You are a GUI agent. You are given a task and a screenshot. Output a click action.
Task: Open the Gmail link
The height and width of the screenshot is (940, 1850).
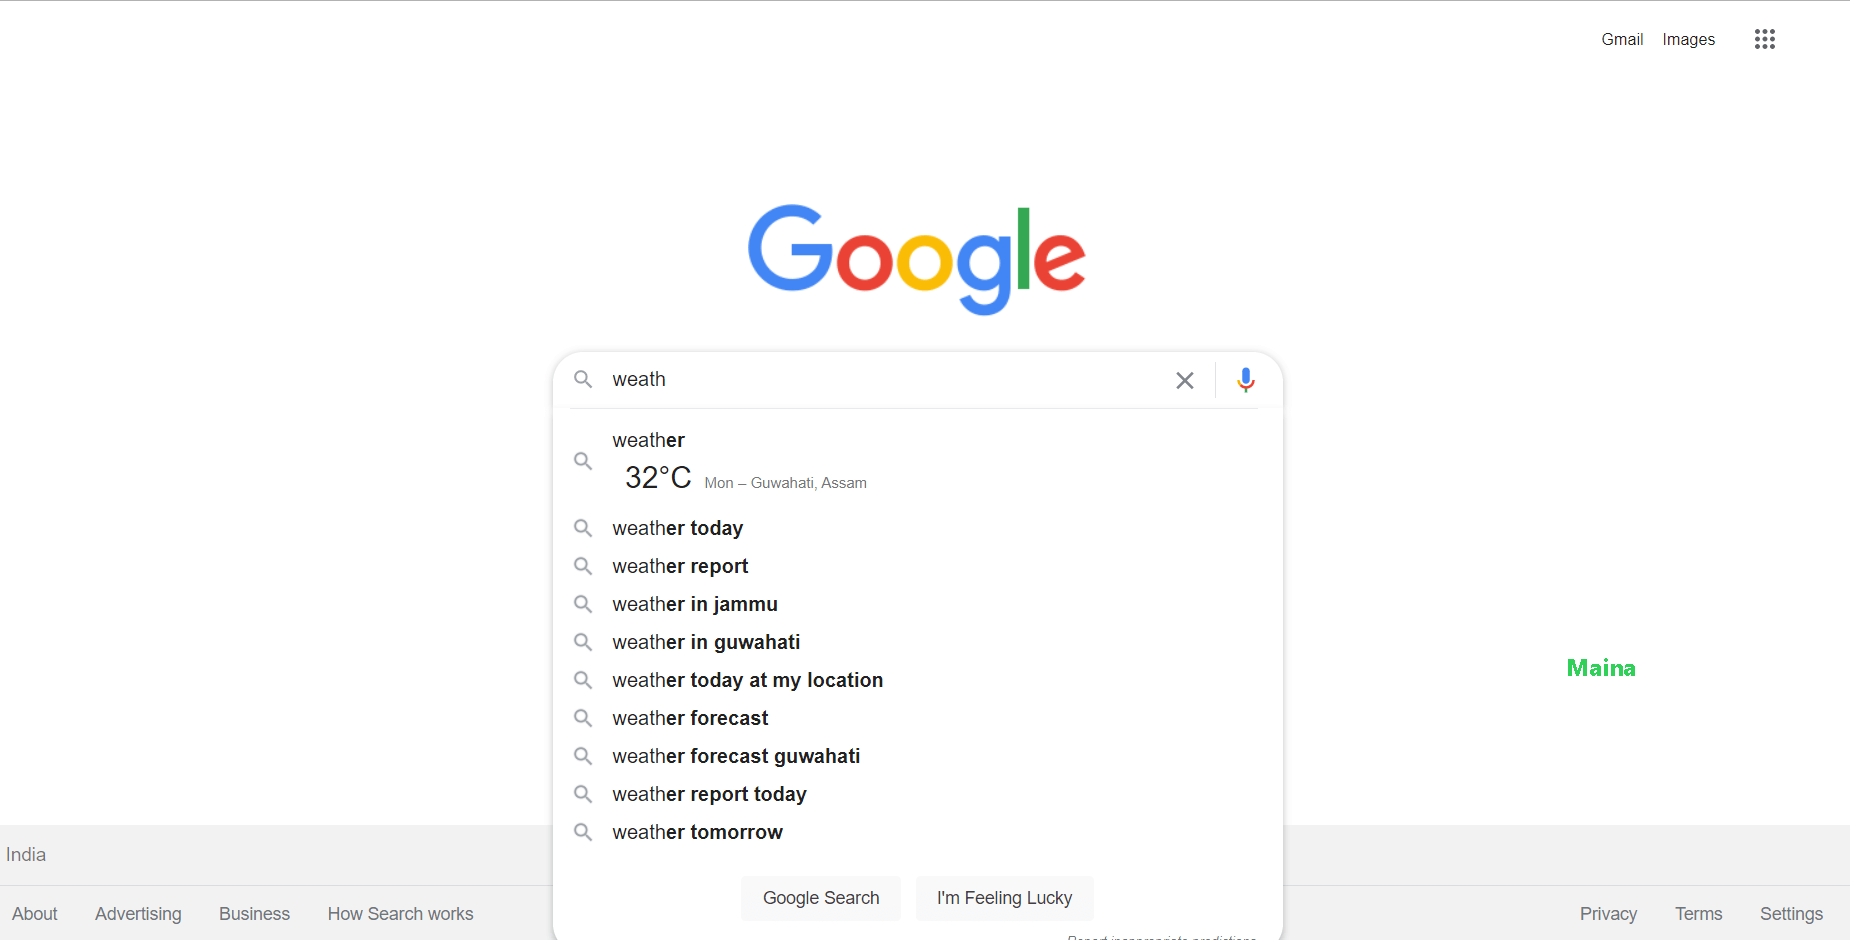(1622, 39)
